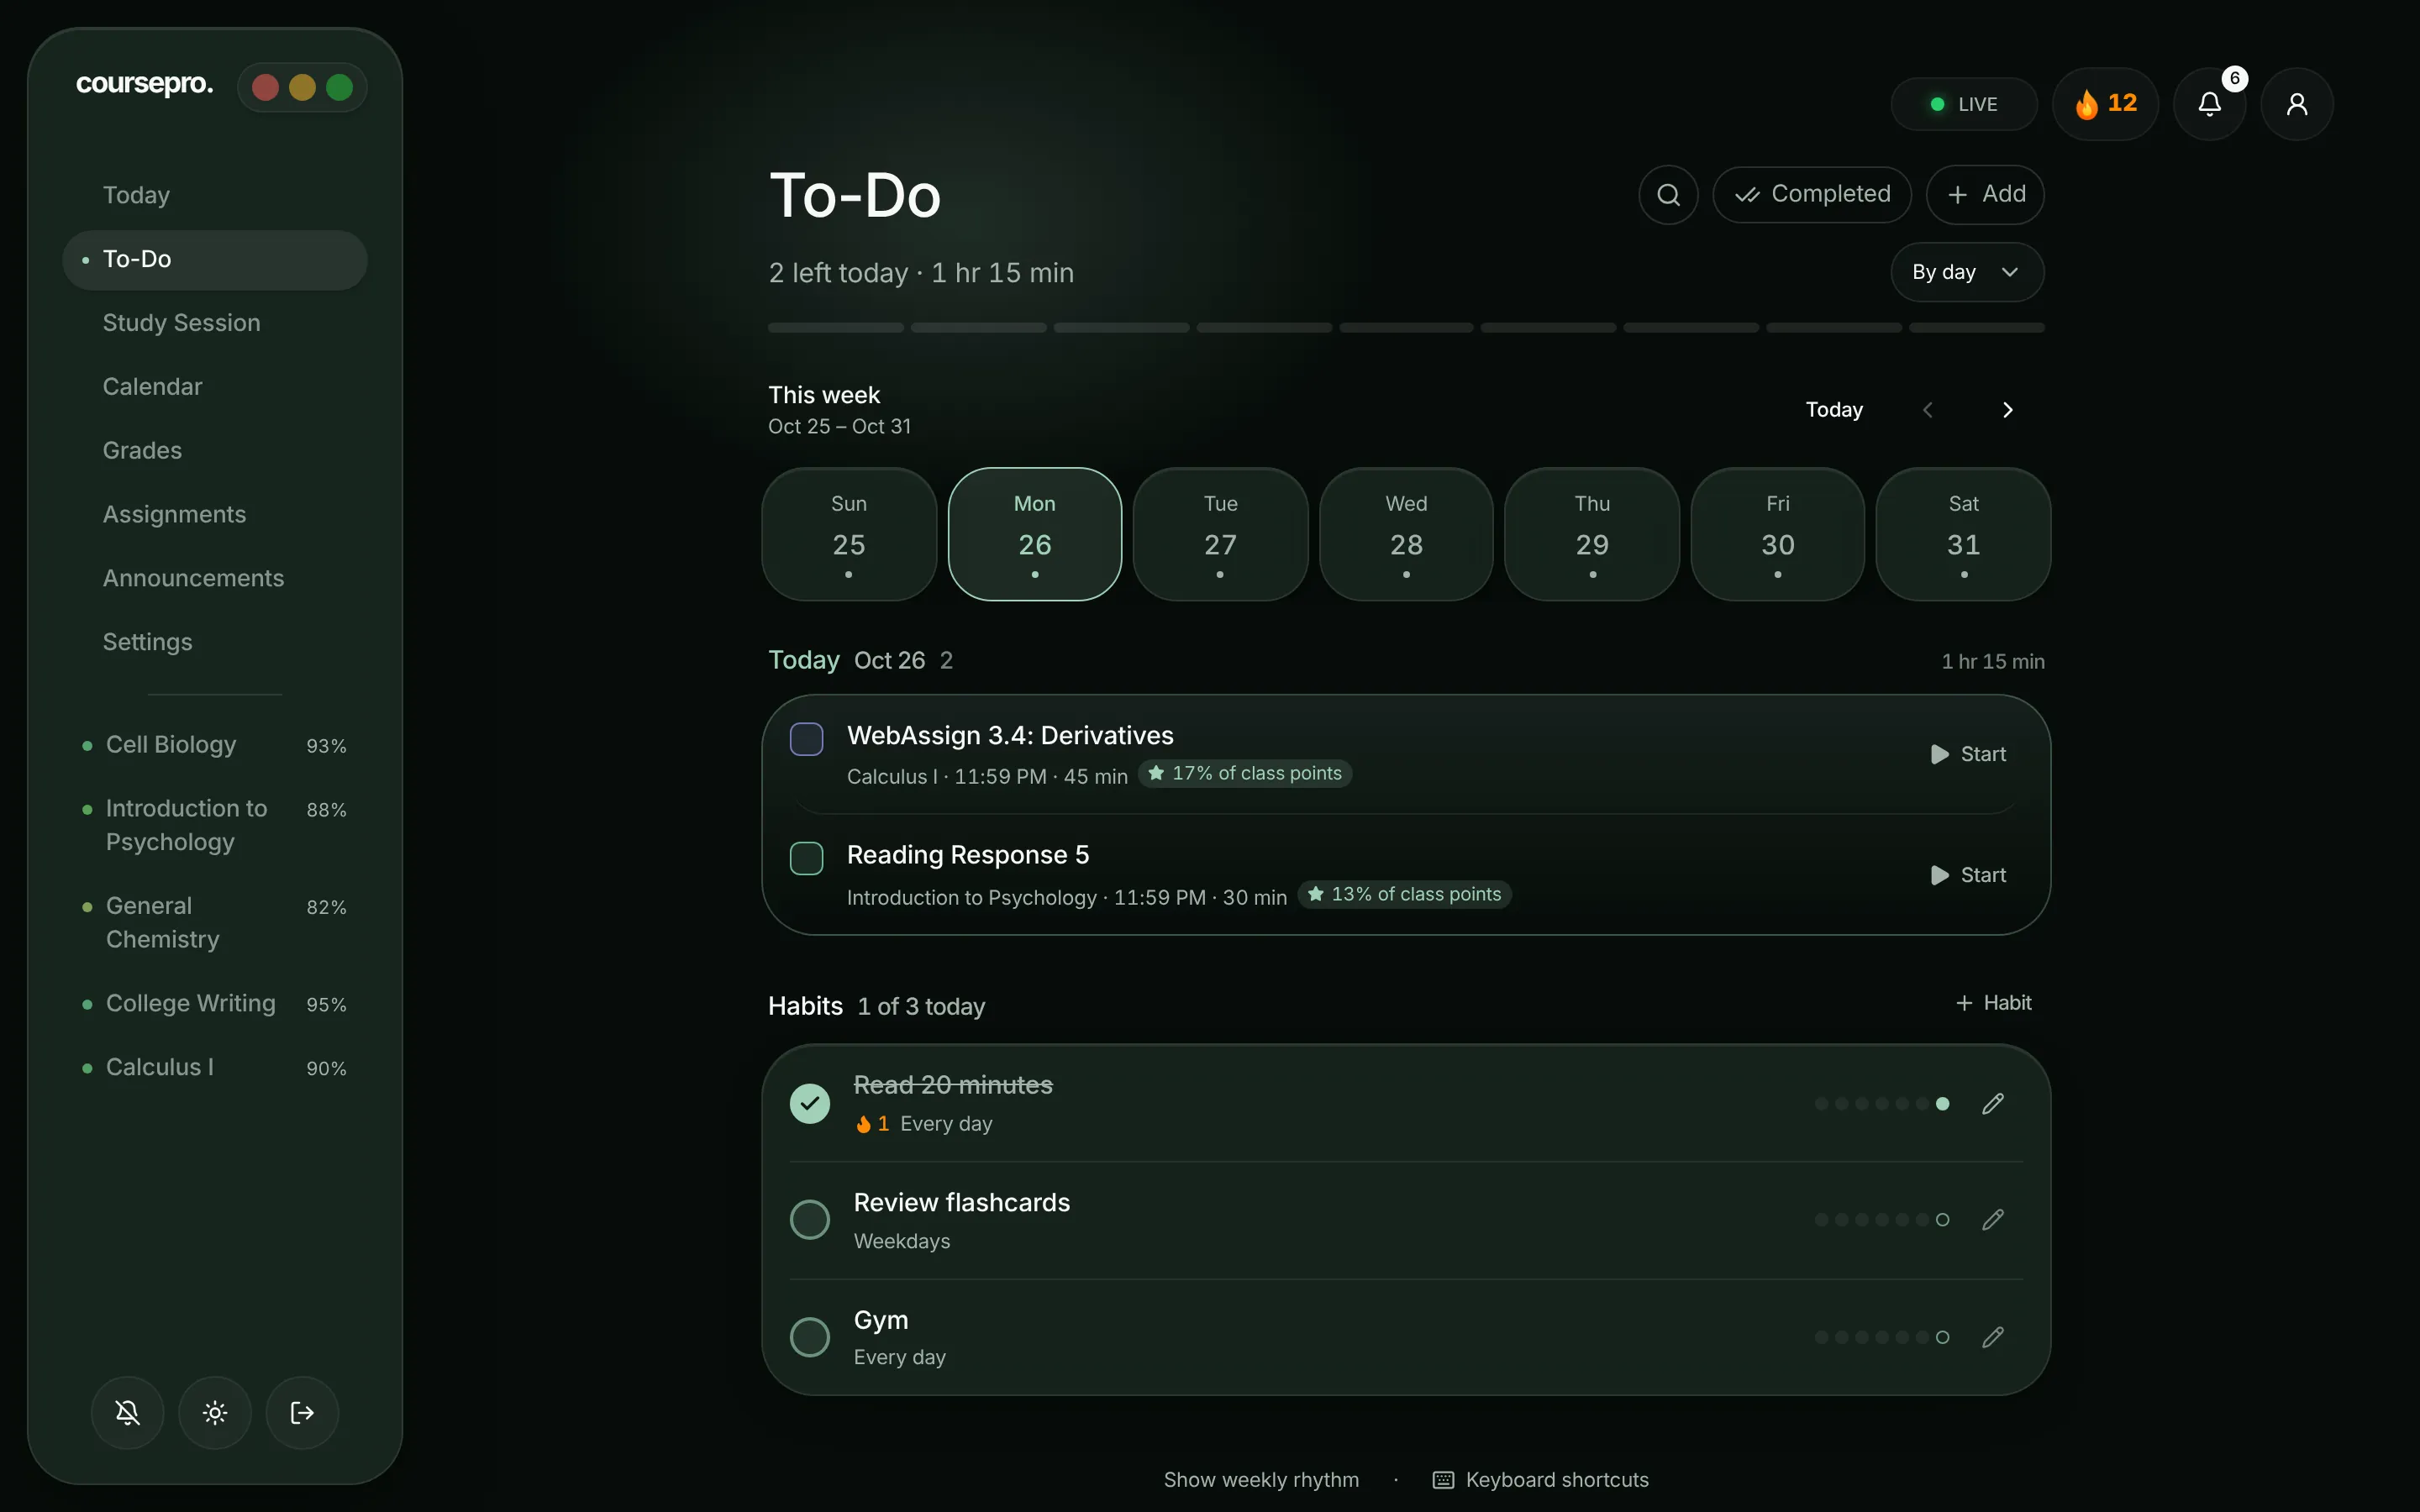This screenshot has width=2420, height=1512.
Task: Select Tue 27 day card
Action: (1220, 534)
